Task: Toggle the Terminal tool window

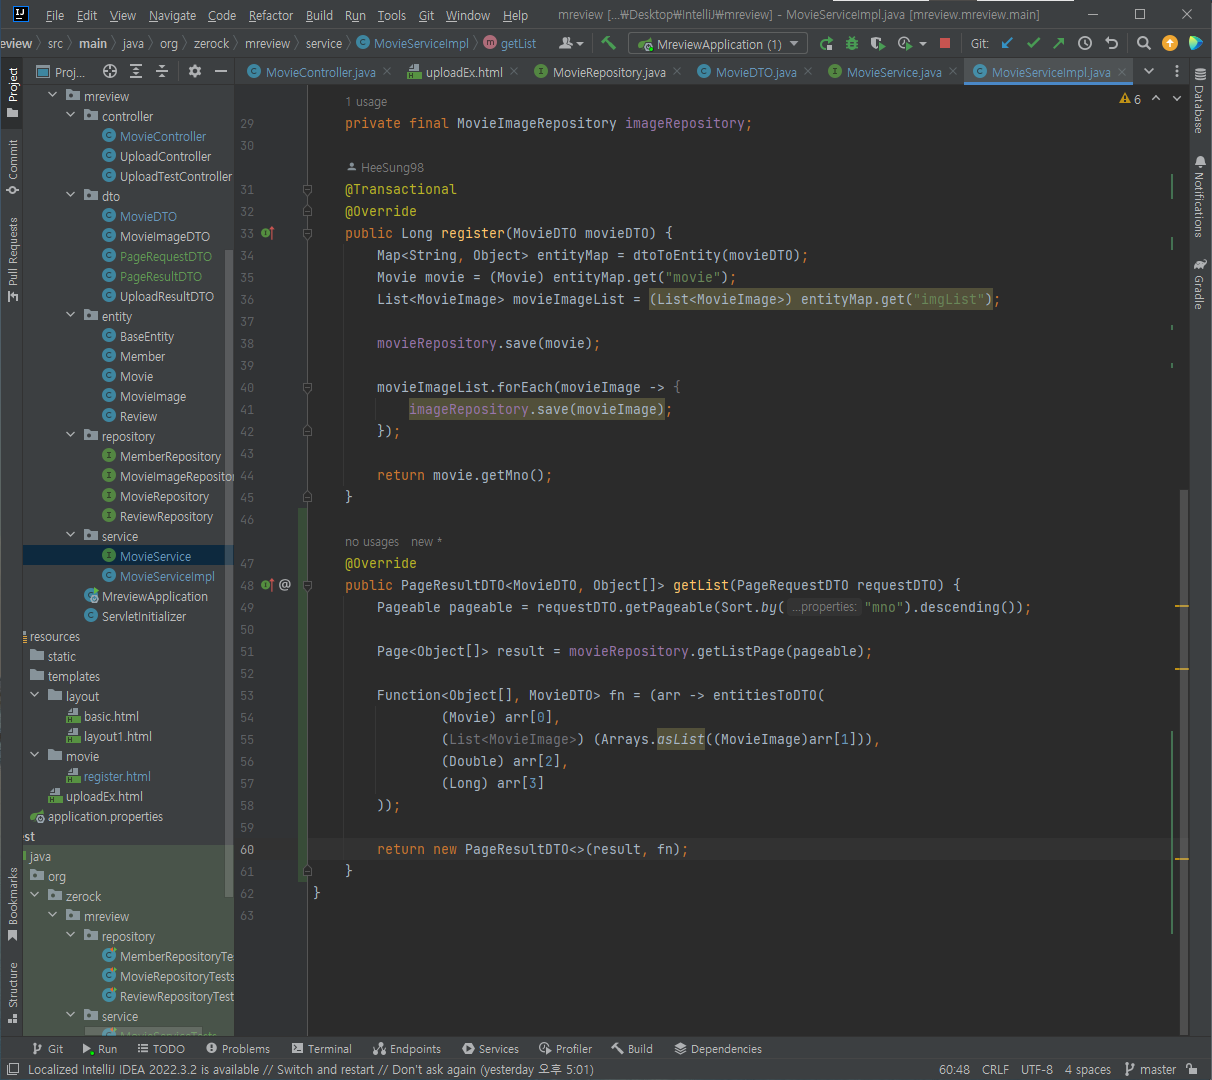Action: pyautogui.click(x=321, y=1049)
